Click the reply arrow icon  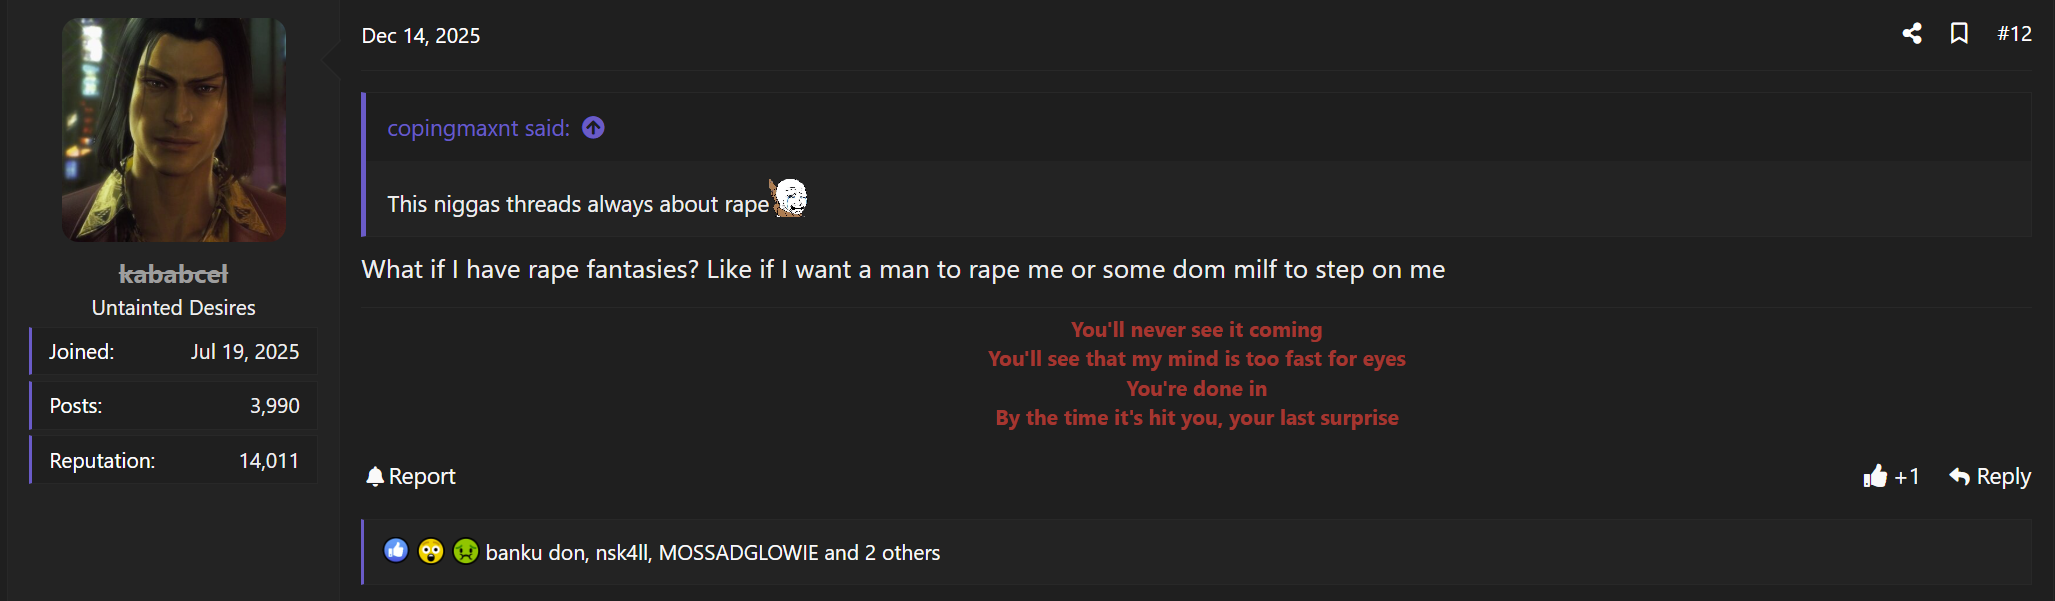point(1959,476)
